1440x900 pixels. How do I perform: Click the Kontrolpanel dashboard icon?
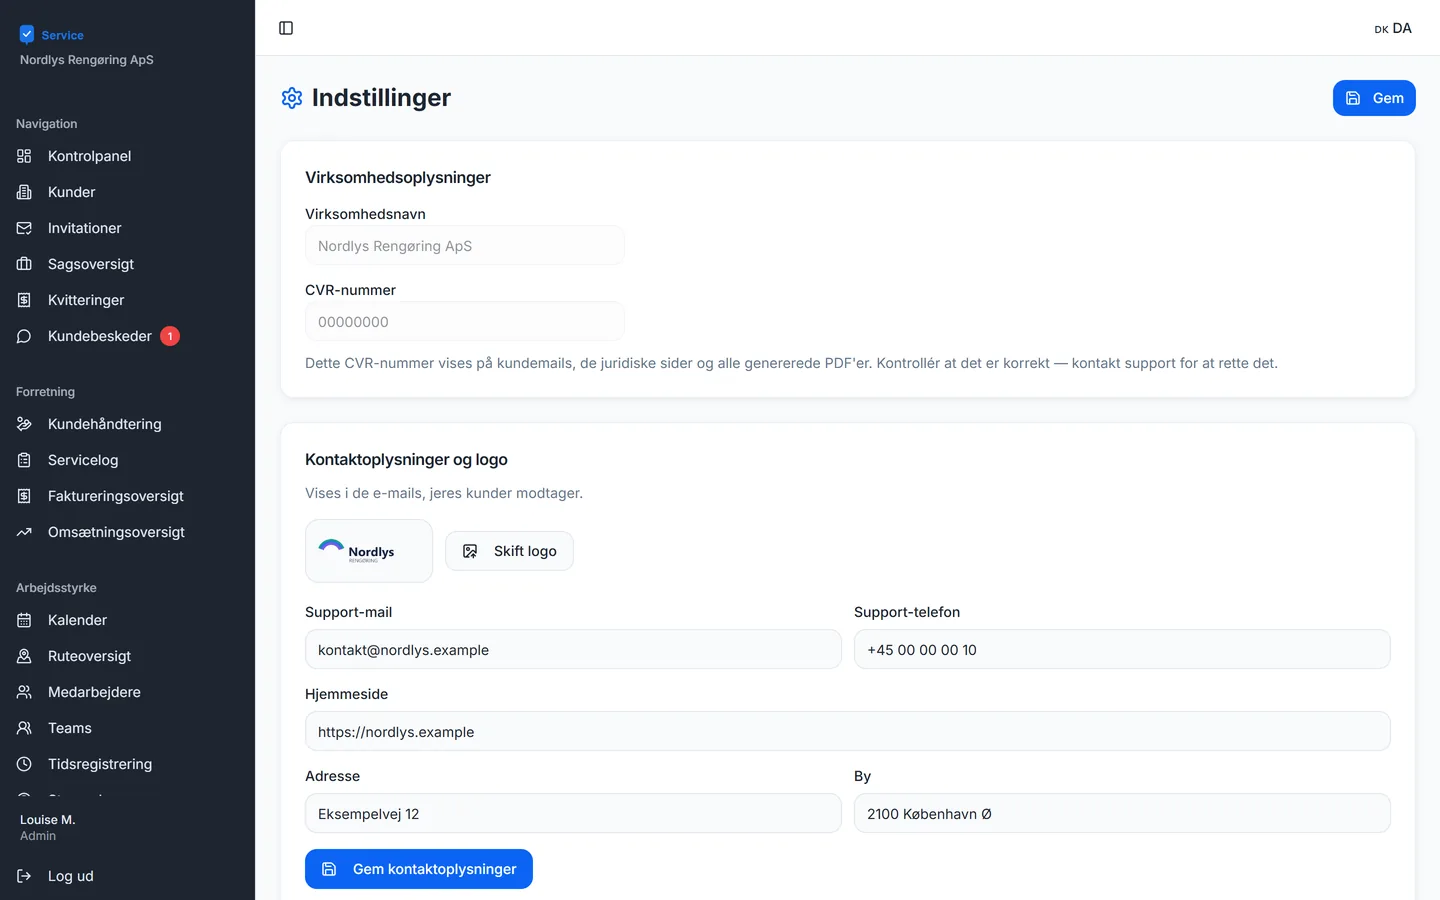(24, 156)
